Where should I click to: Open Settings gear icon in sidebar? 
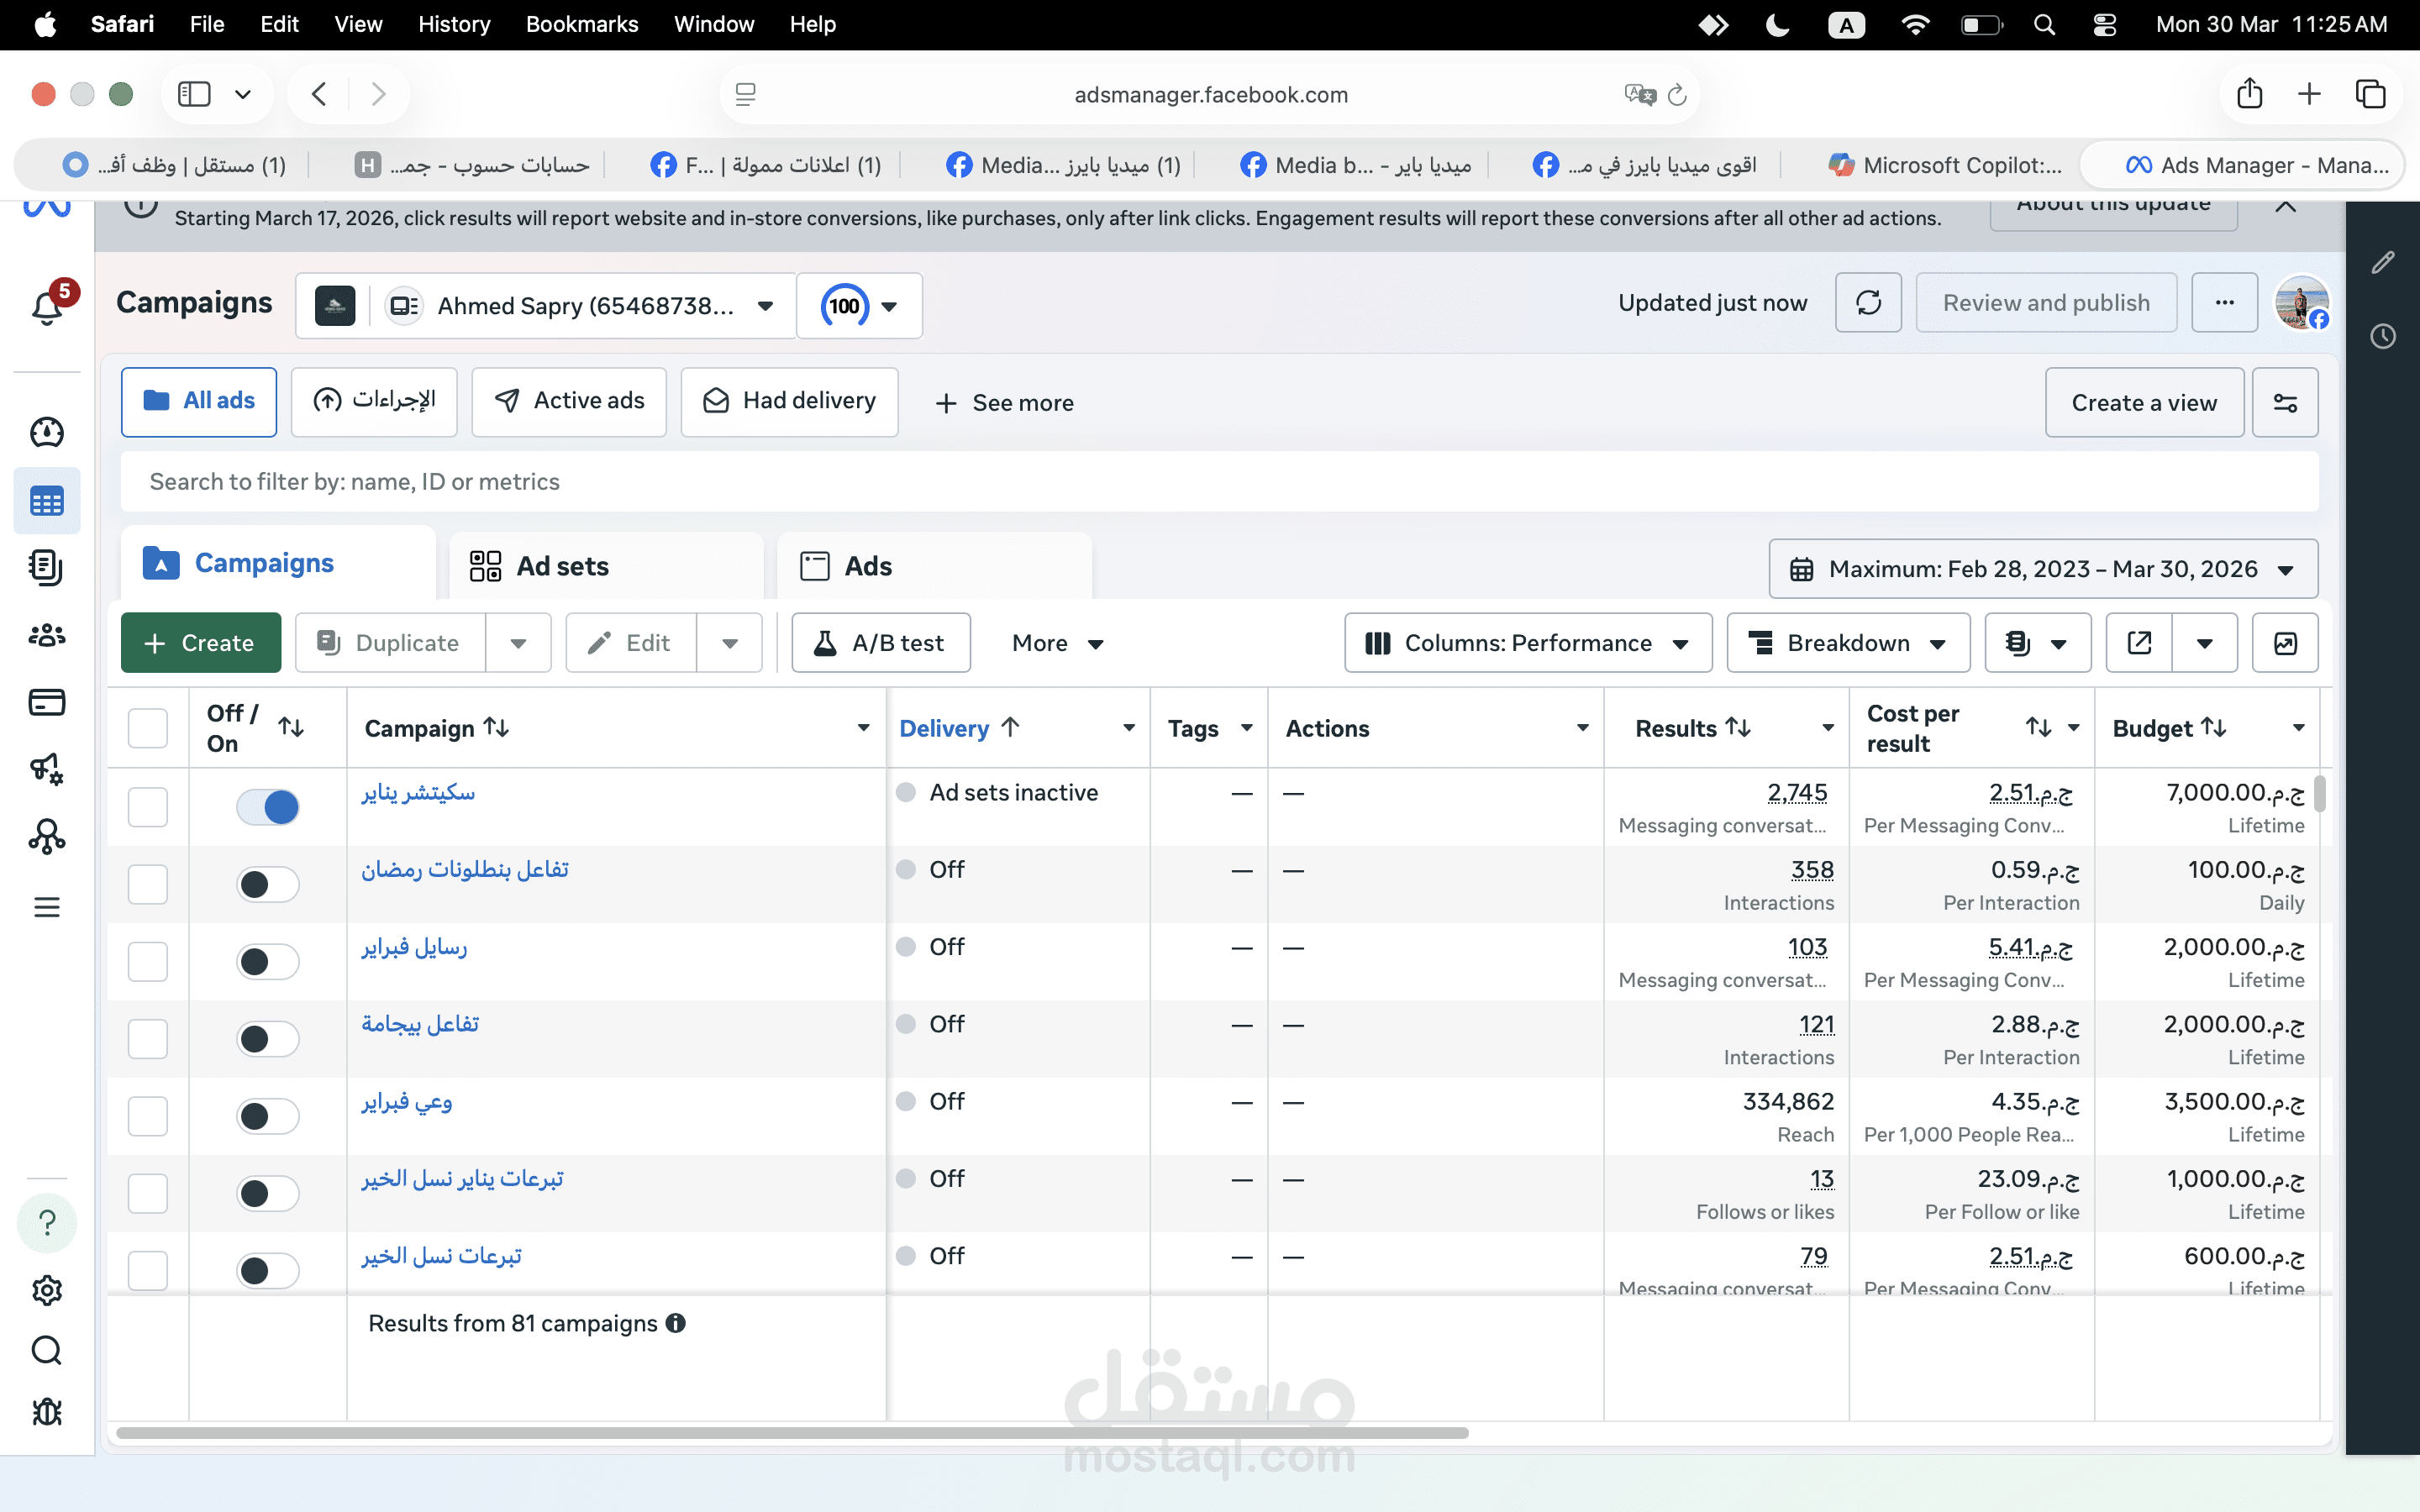coord(47,1290)
